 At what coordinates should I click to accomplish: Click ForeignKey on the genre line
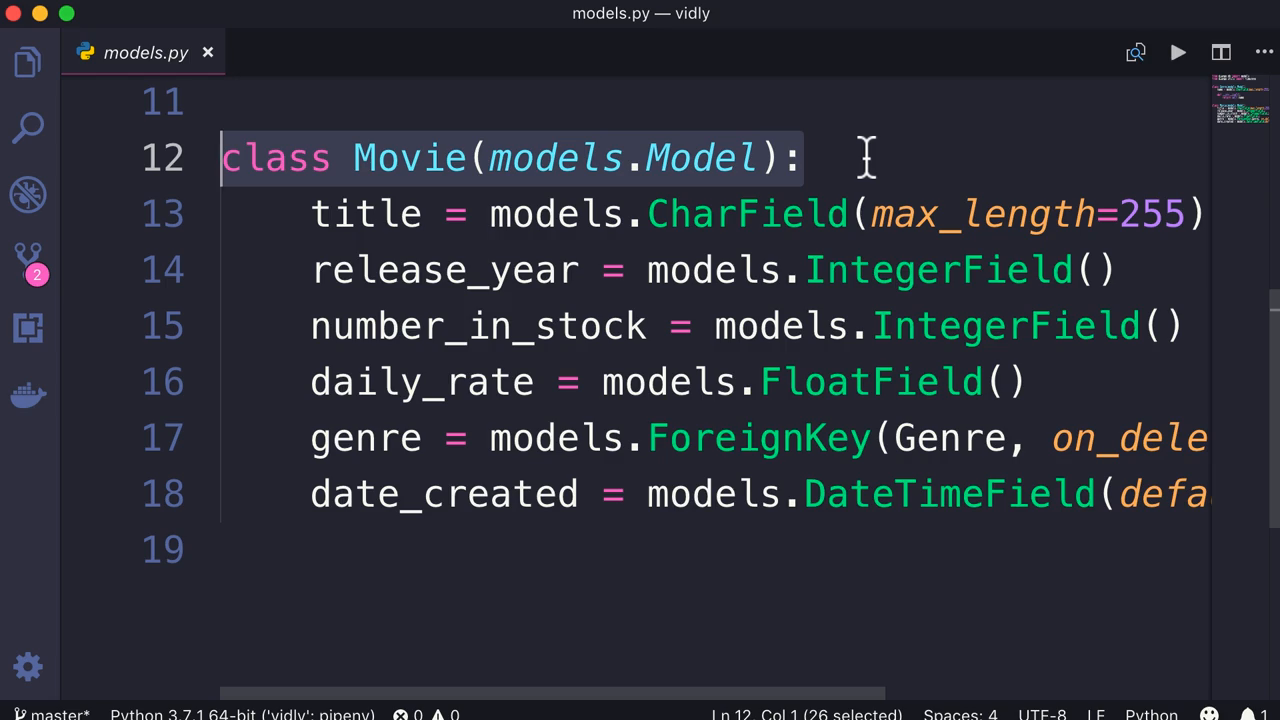coord(759,438)
